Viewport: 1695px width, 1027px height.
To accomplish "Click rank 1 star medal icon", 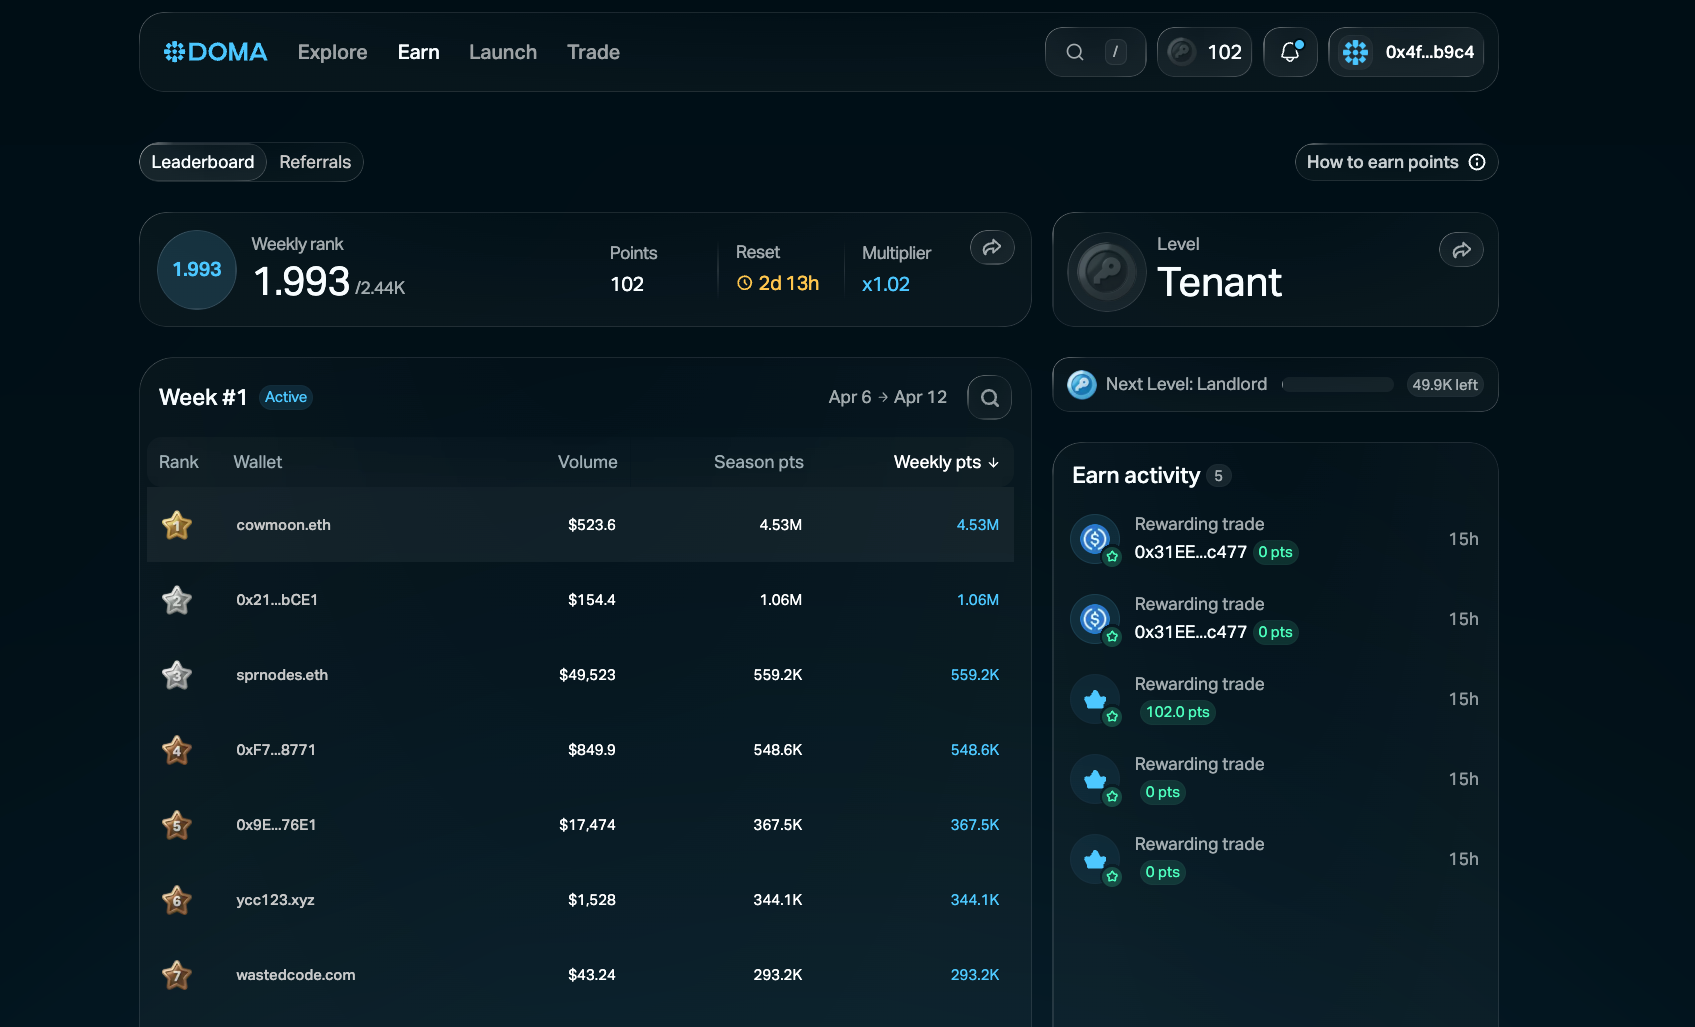I will click(x=177, y=525).
